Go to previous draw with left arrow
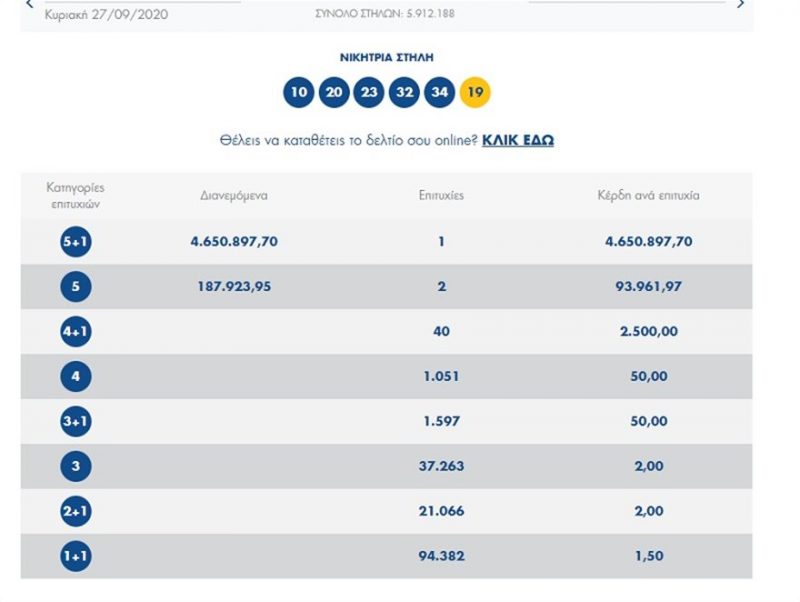Screen dimensions: 800x602 pos(30,5)
